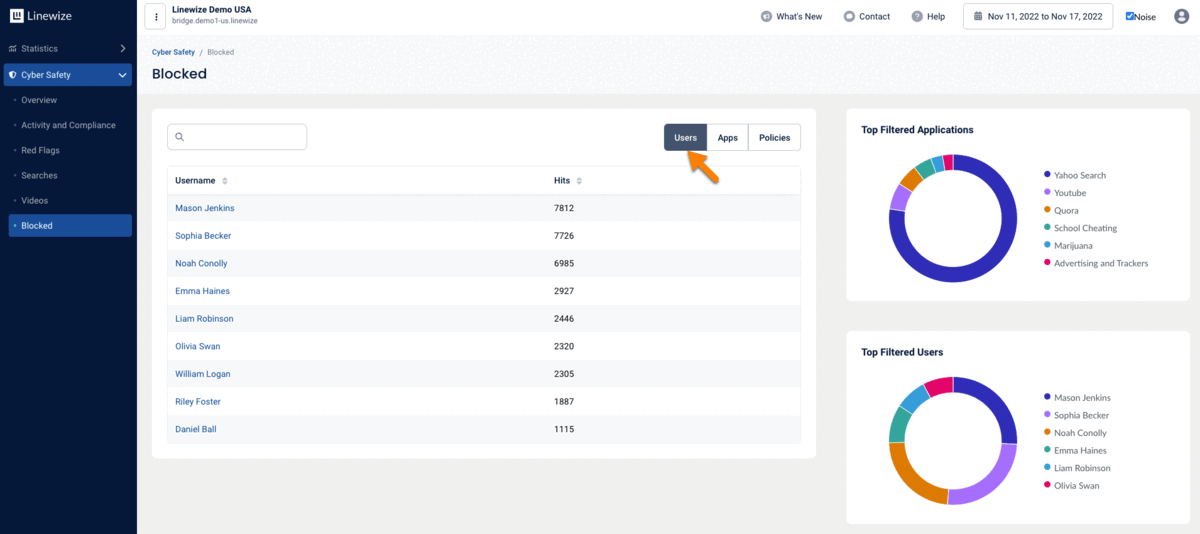This screenshot has width=1200, height=534.
Task: Click the Contact icon in header
Action: (x=849, y=16)
